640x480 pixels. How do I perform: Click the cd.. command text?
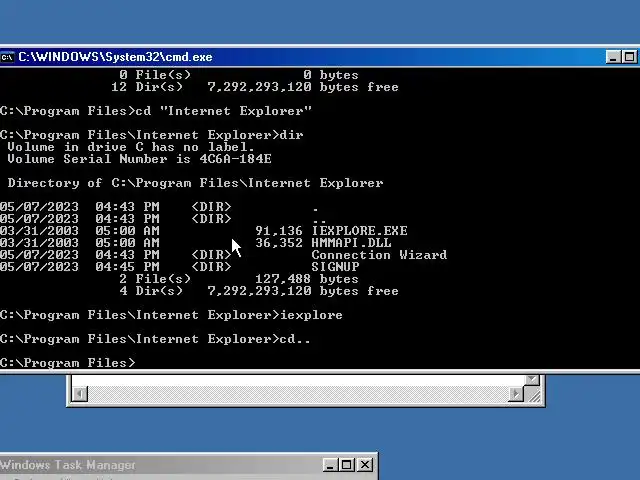coord(295,339)
